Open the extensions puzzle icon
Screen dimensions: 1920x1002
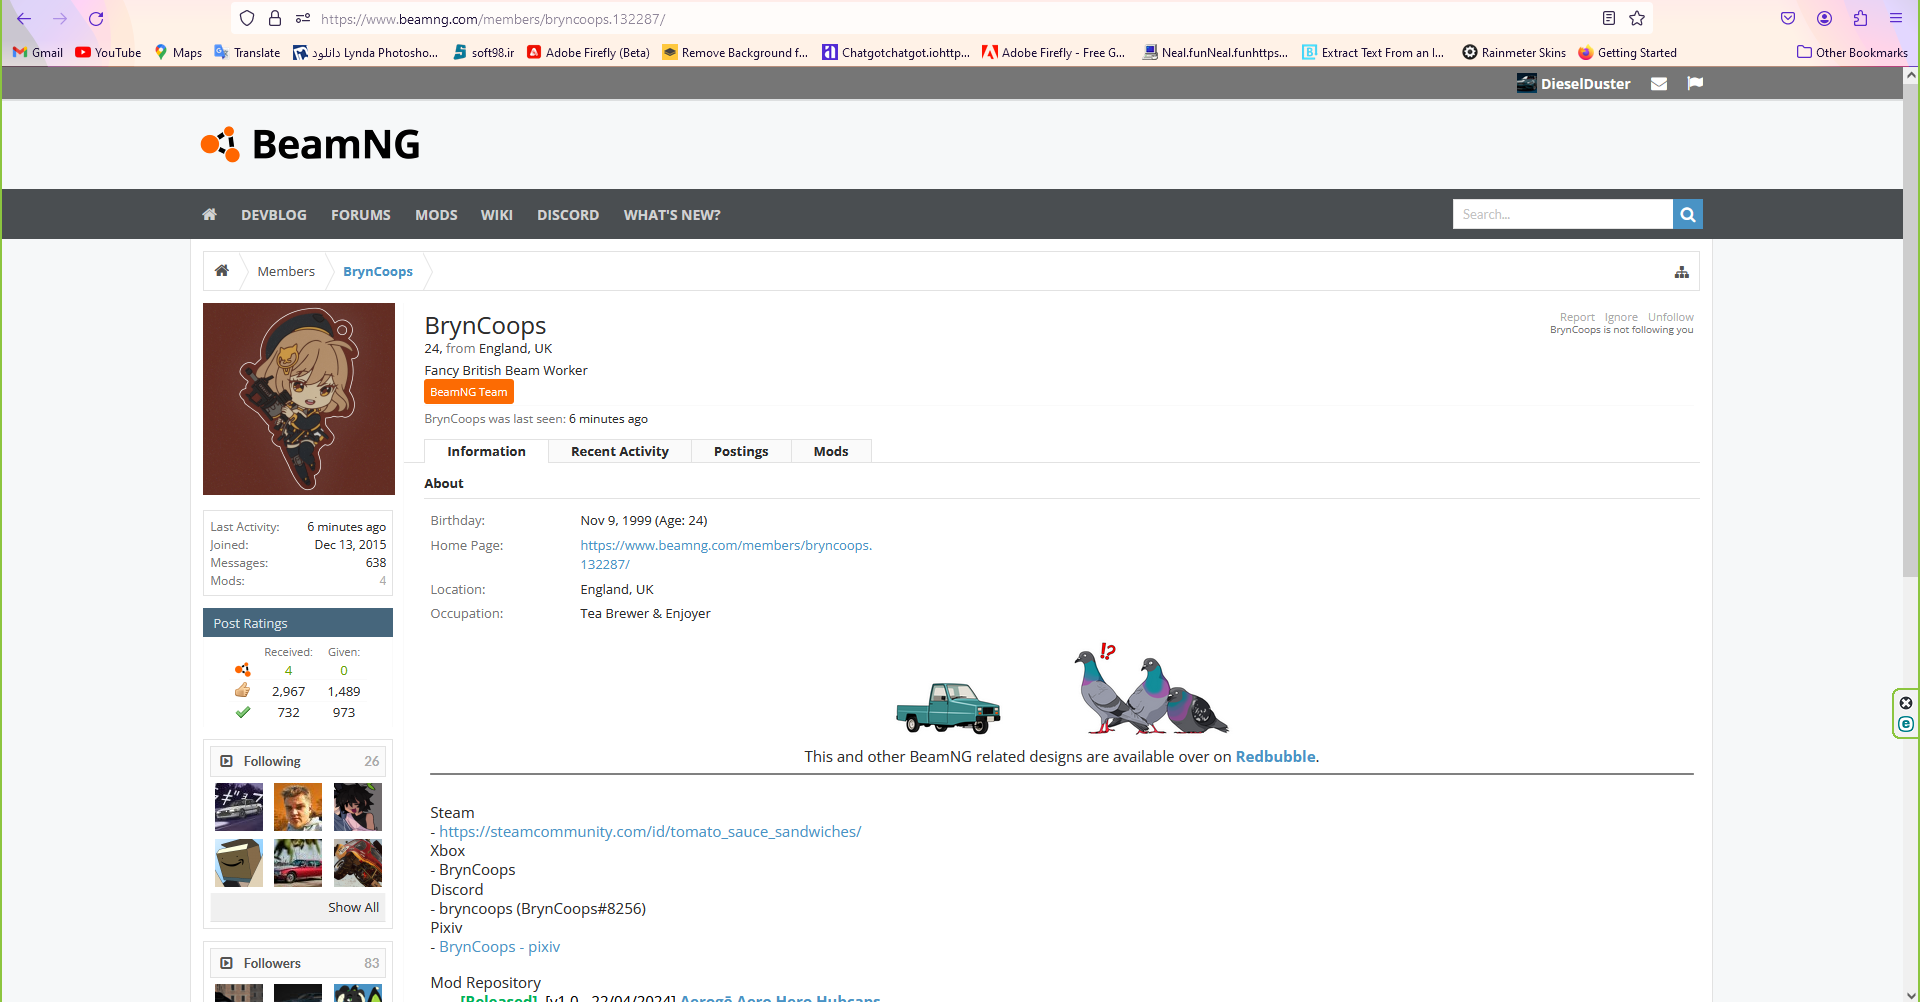pos(1860,19)
